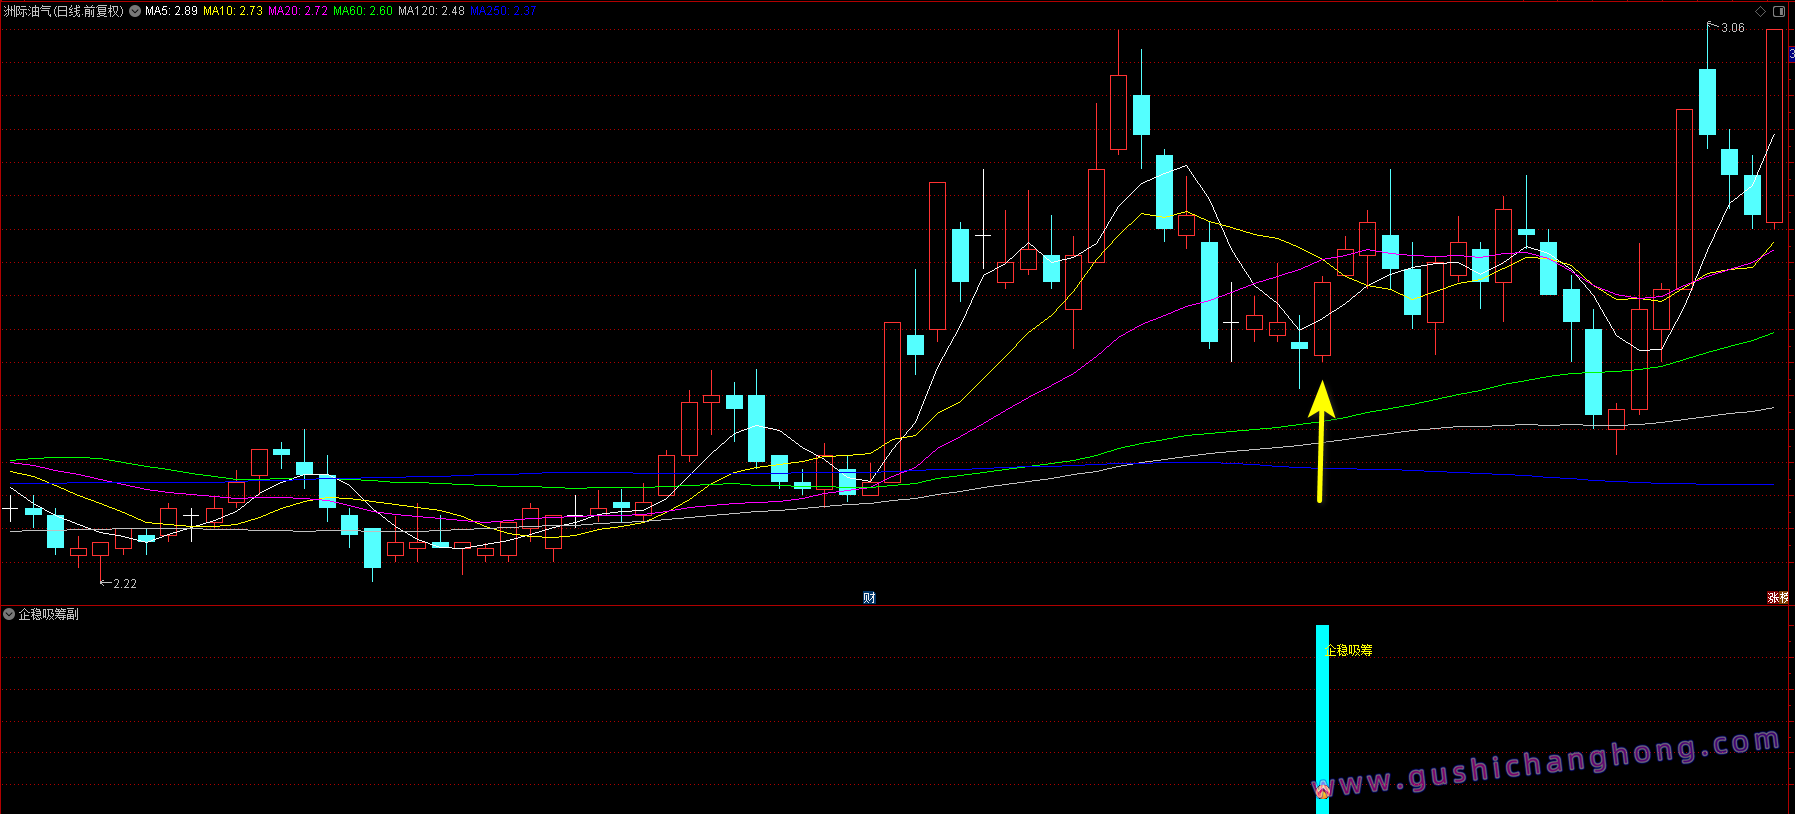Viewport: 1795px width, 814px height.
Task: Click the yellow arrow annotation on chart
Action: (1321, 440)
